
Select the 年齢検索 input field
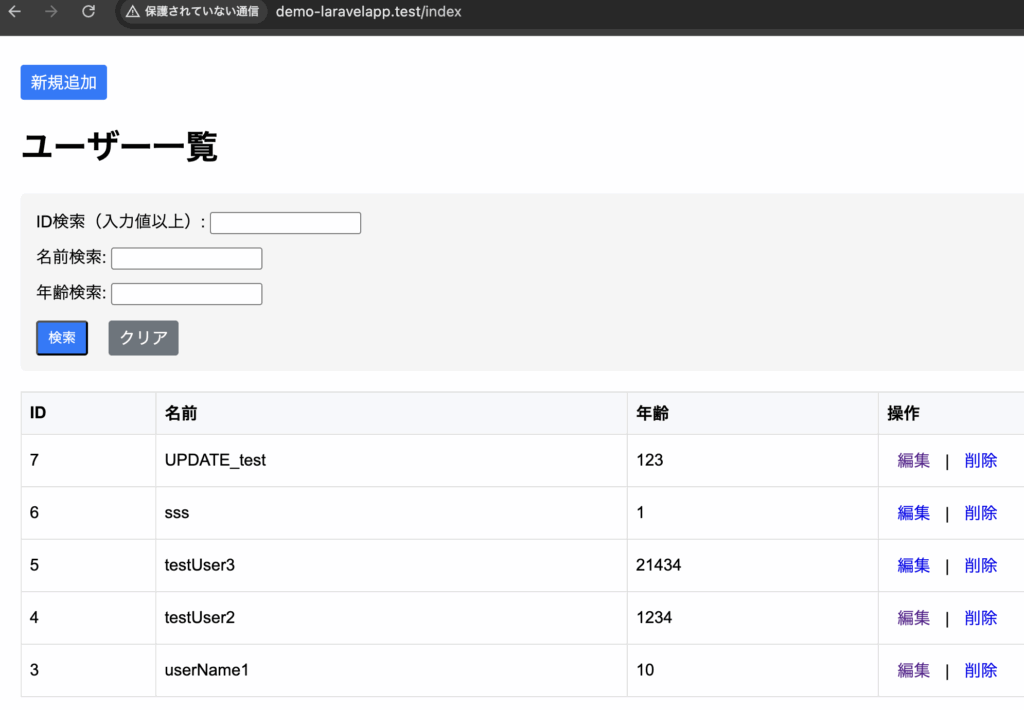tap(186, 294)
